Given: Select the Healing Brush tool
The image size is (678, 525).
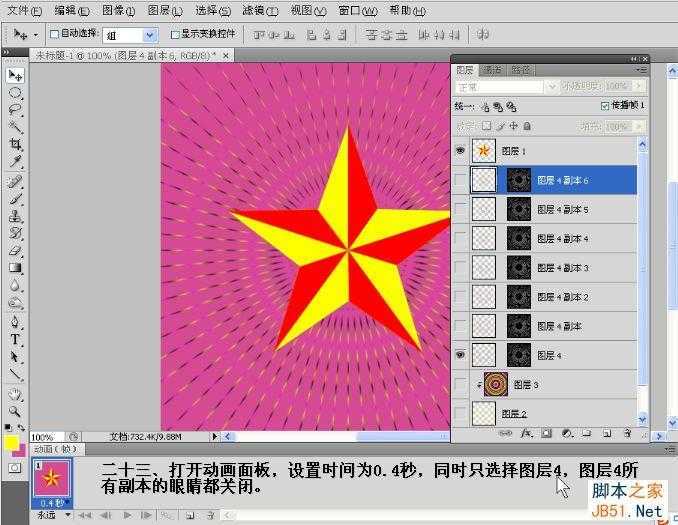Looking at the screenshot, I should pyautogui.click(x=15, y=182).
